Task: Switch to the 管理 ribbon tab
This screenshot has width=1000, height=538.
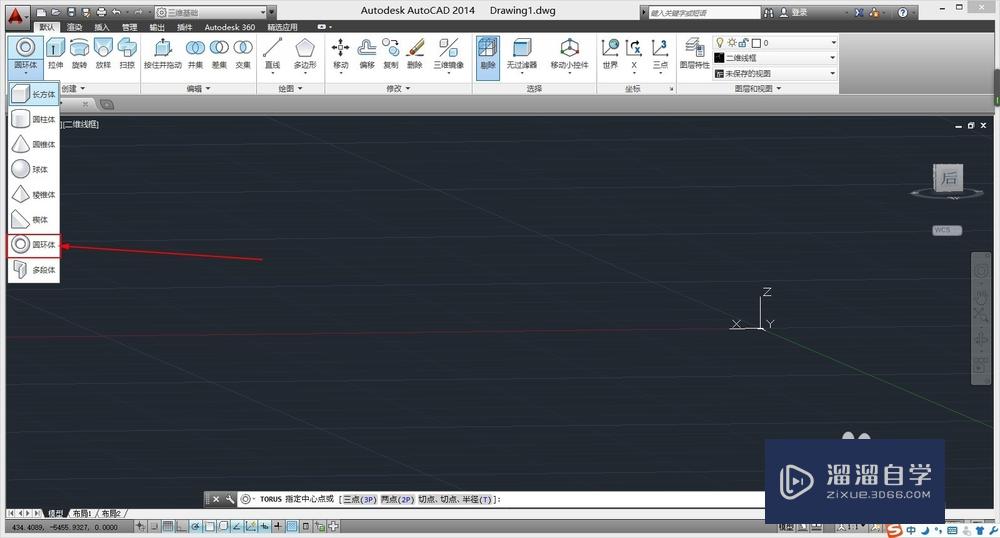Action: click(129, 27)
